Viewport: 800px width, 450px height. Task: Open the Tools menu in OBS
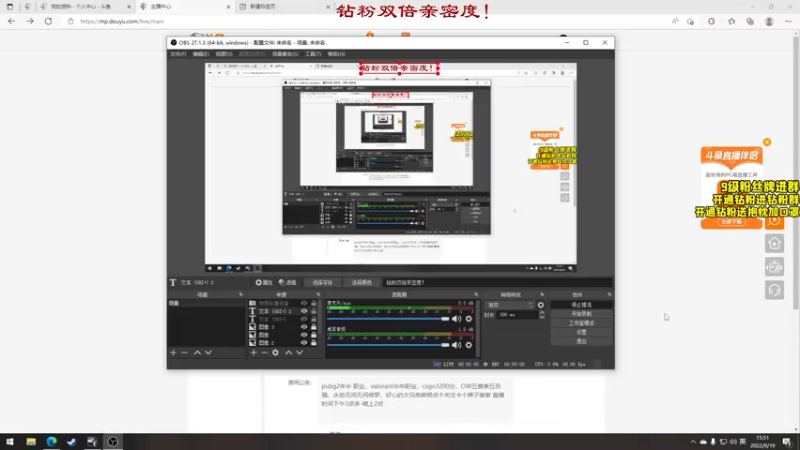tap(313, 54)
